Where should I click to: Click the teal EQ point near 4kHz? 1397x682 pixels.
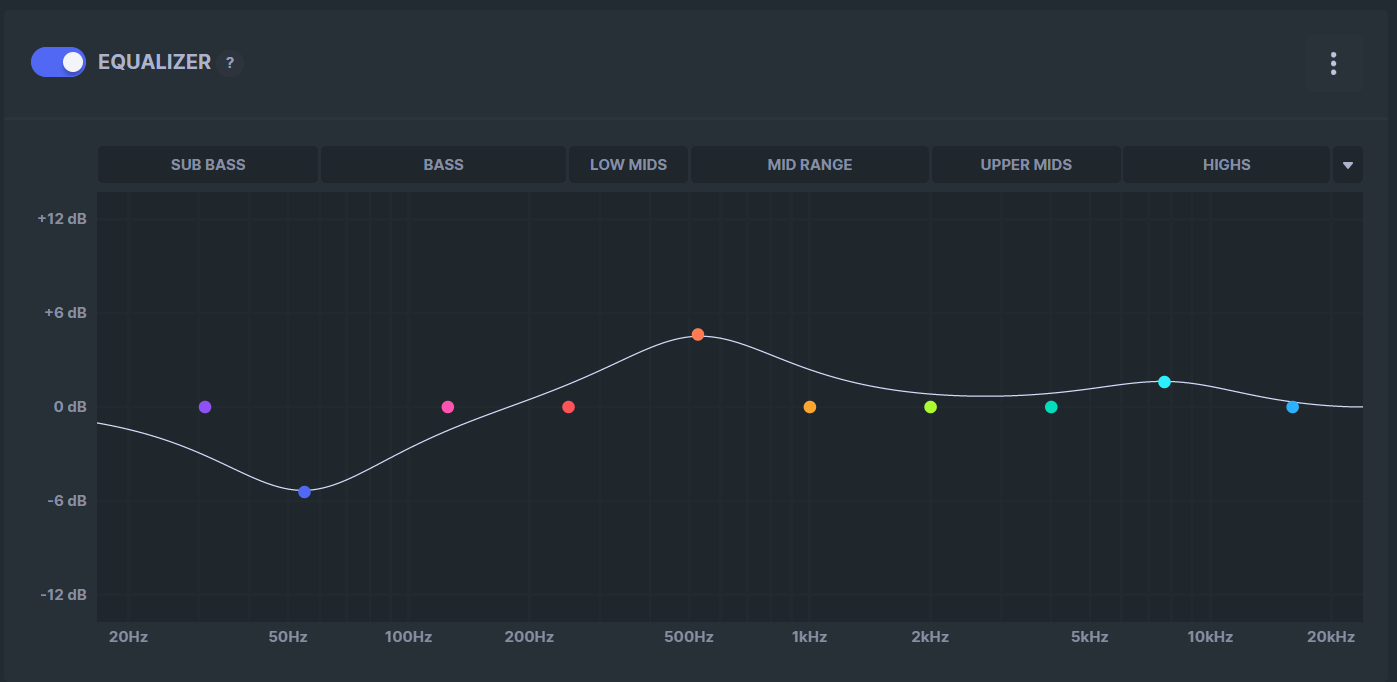1051,407
